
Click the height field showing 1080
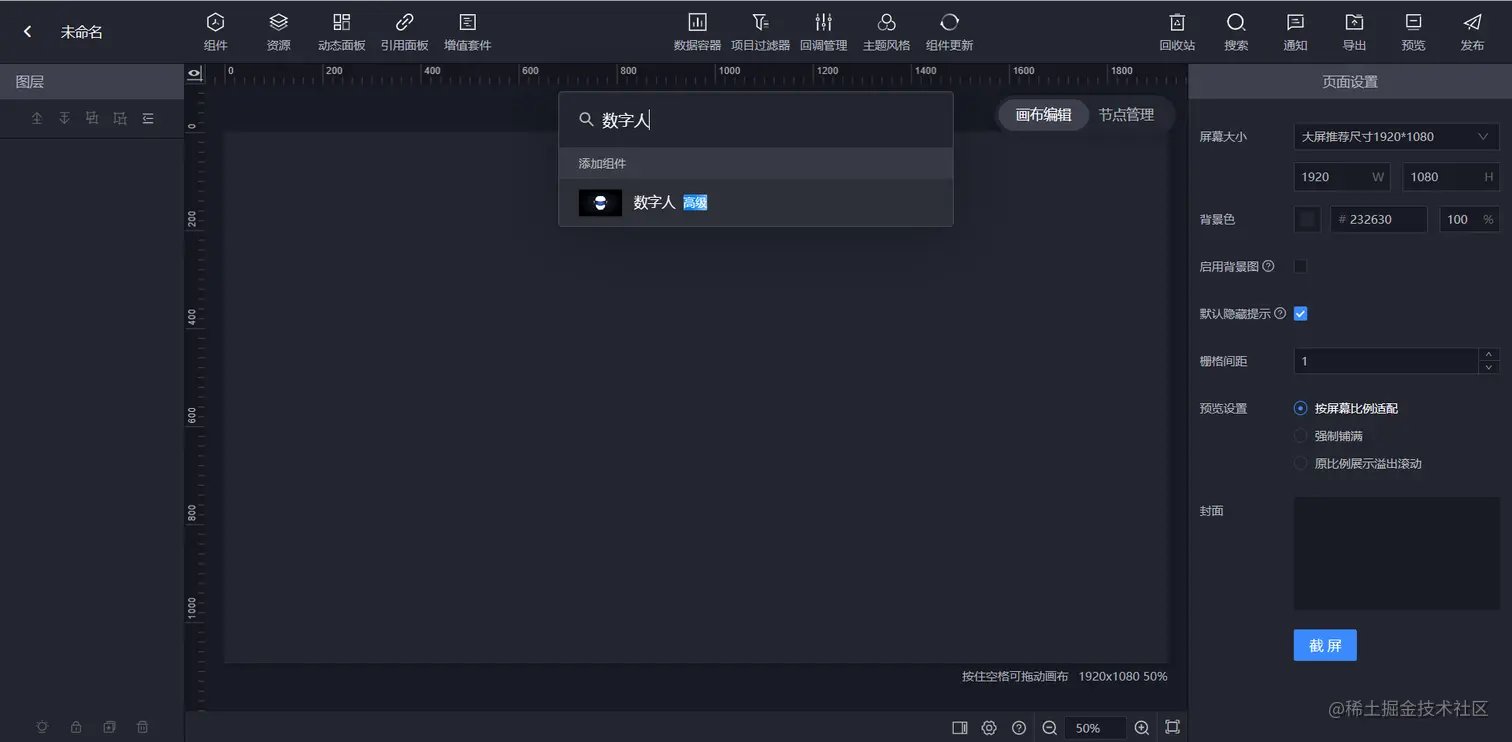click(x=1451, y=177)
